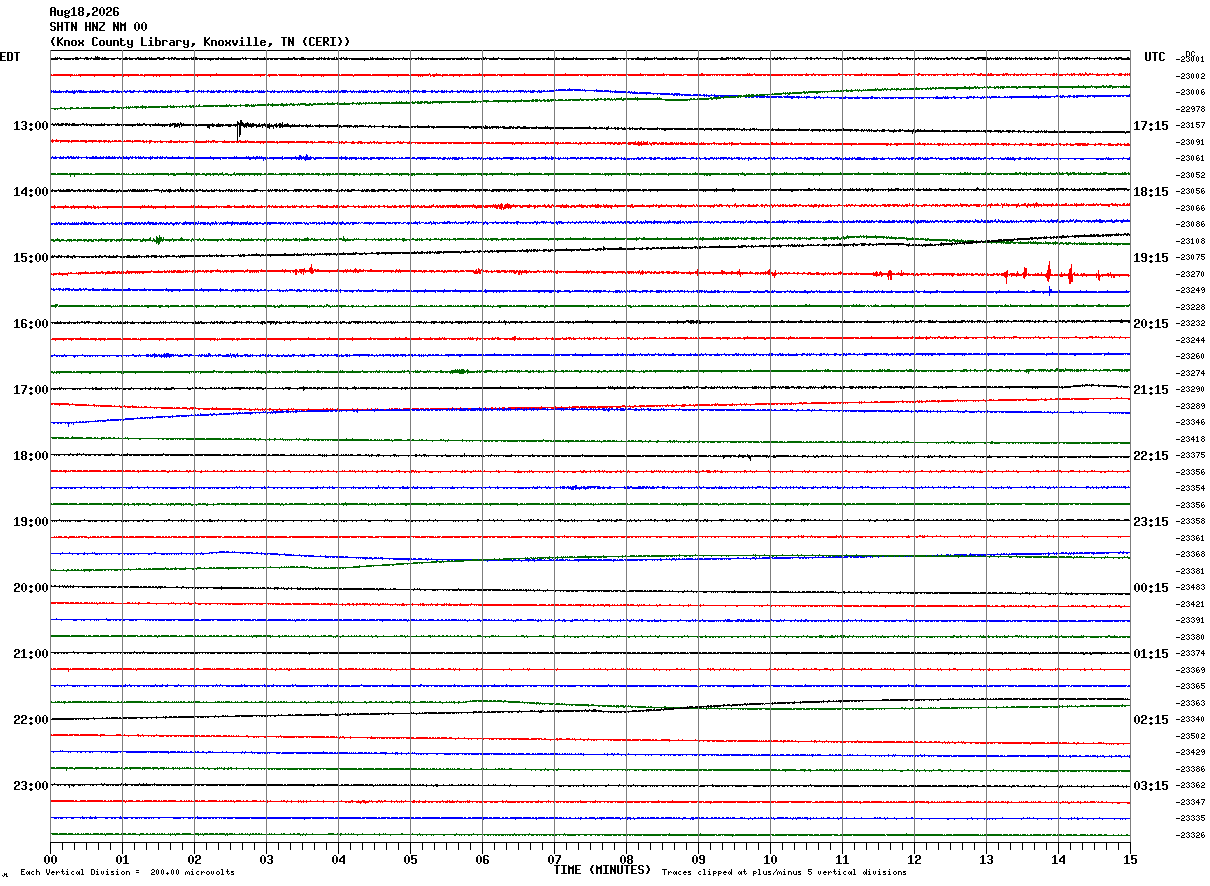Click minute 11 on the time axis
Viewport: 1210px width, 886px height.
pyautogui.click(x=842, y=860)
